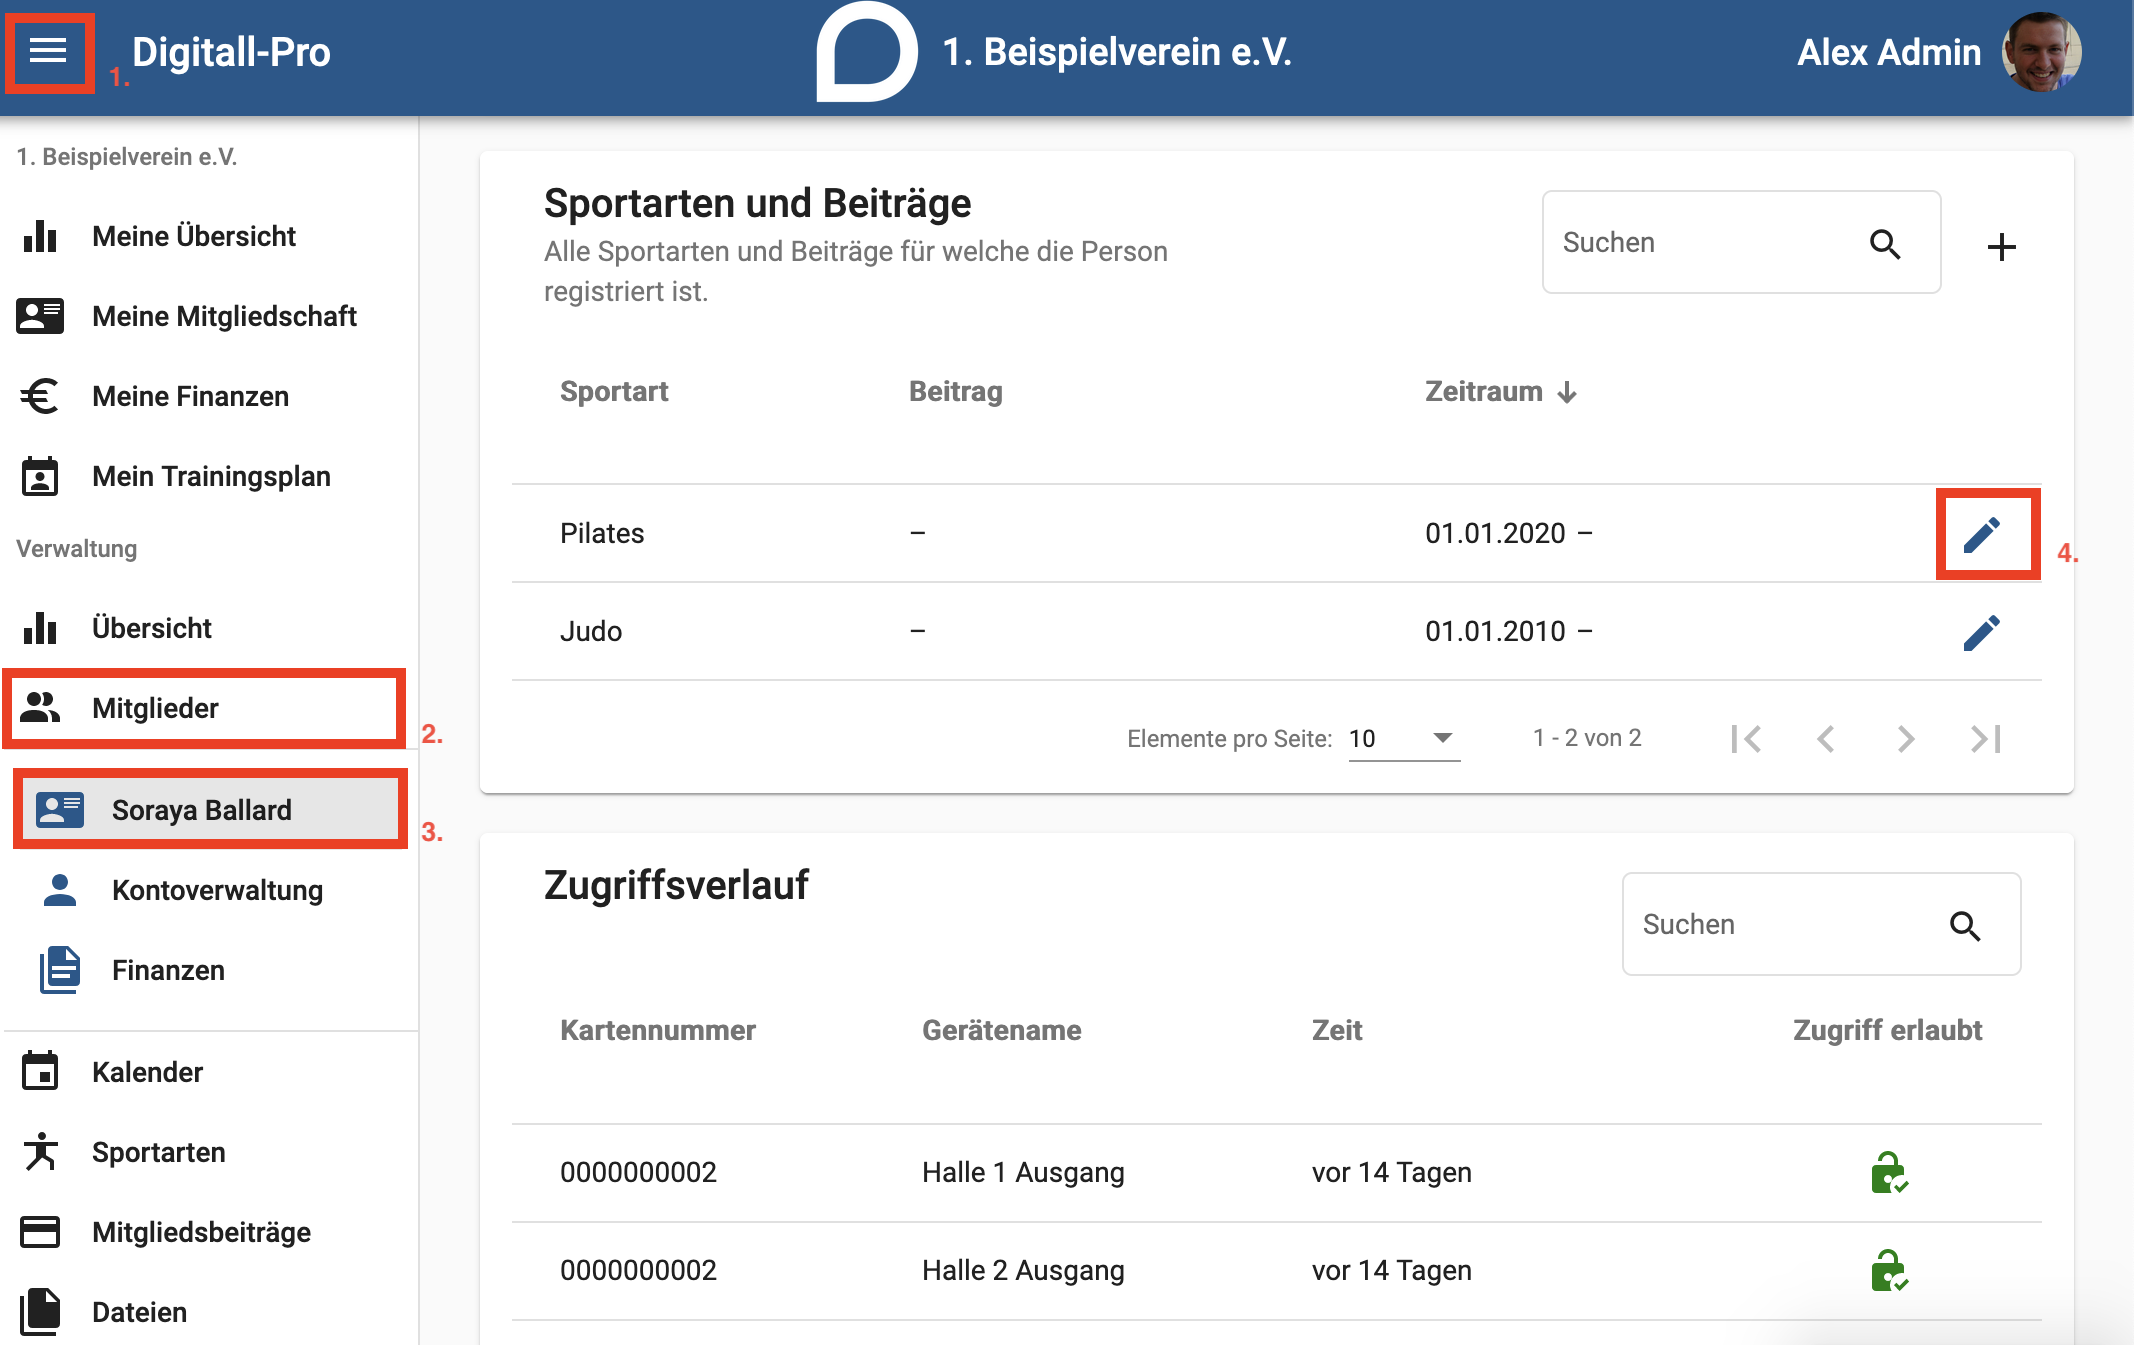
Task: Edit the Judo sport entry
Action: coord(1981,632)
